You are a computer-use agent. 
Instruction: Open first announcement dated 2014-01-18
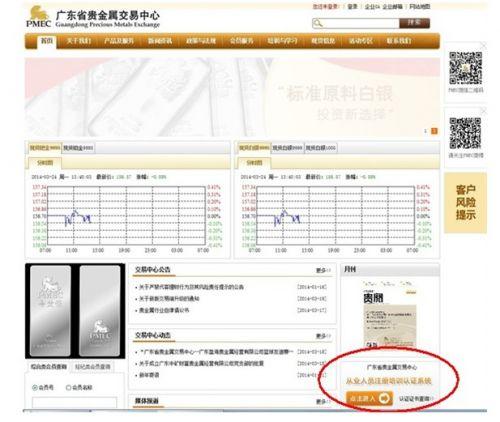pos(191,287)
